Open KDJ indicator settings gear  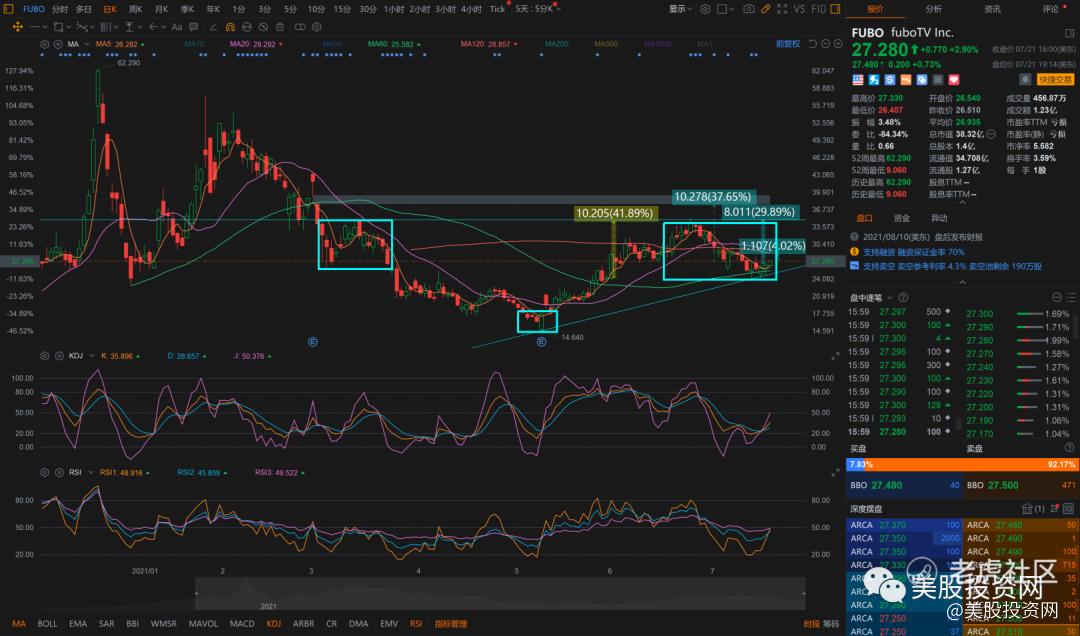(x=45, y=356)
